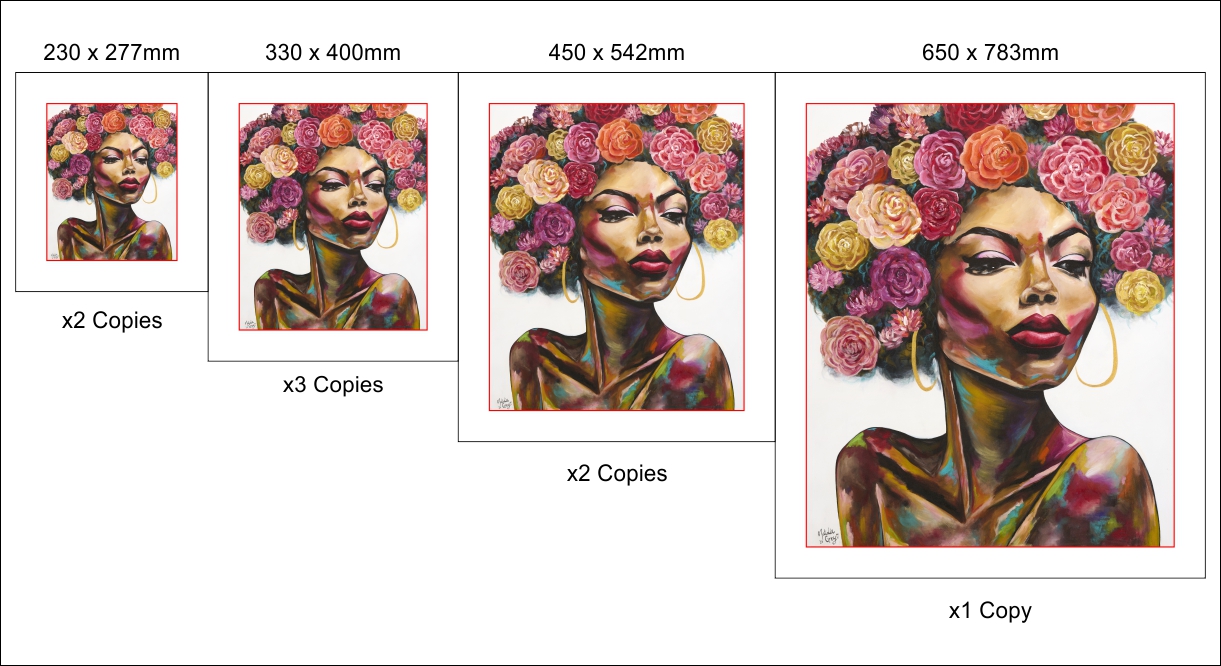
Task: Click the white border of the smallest print
Action: click(x=30, y=182)
